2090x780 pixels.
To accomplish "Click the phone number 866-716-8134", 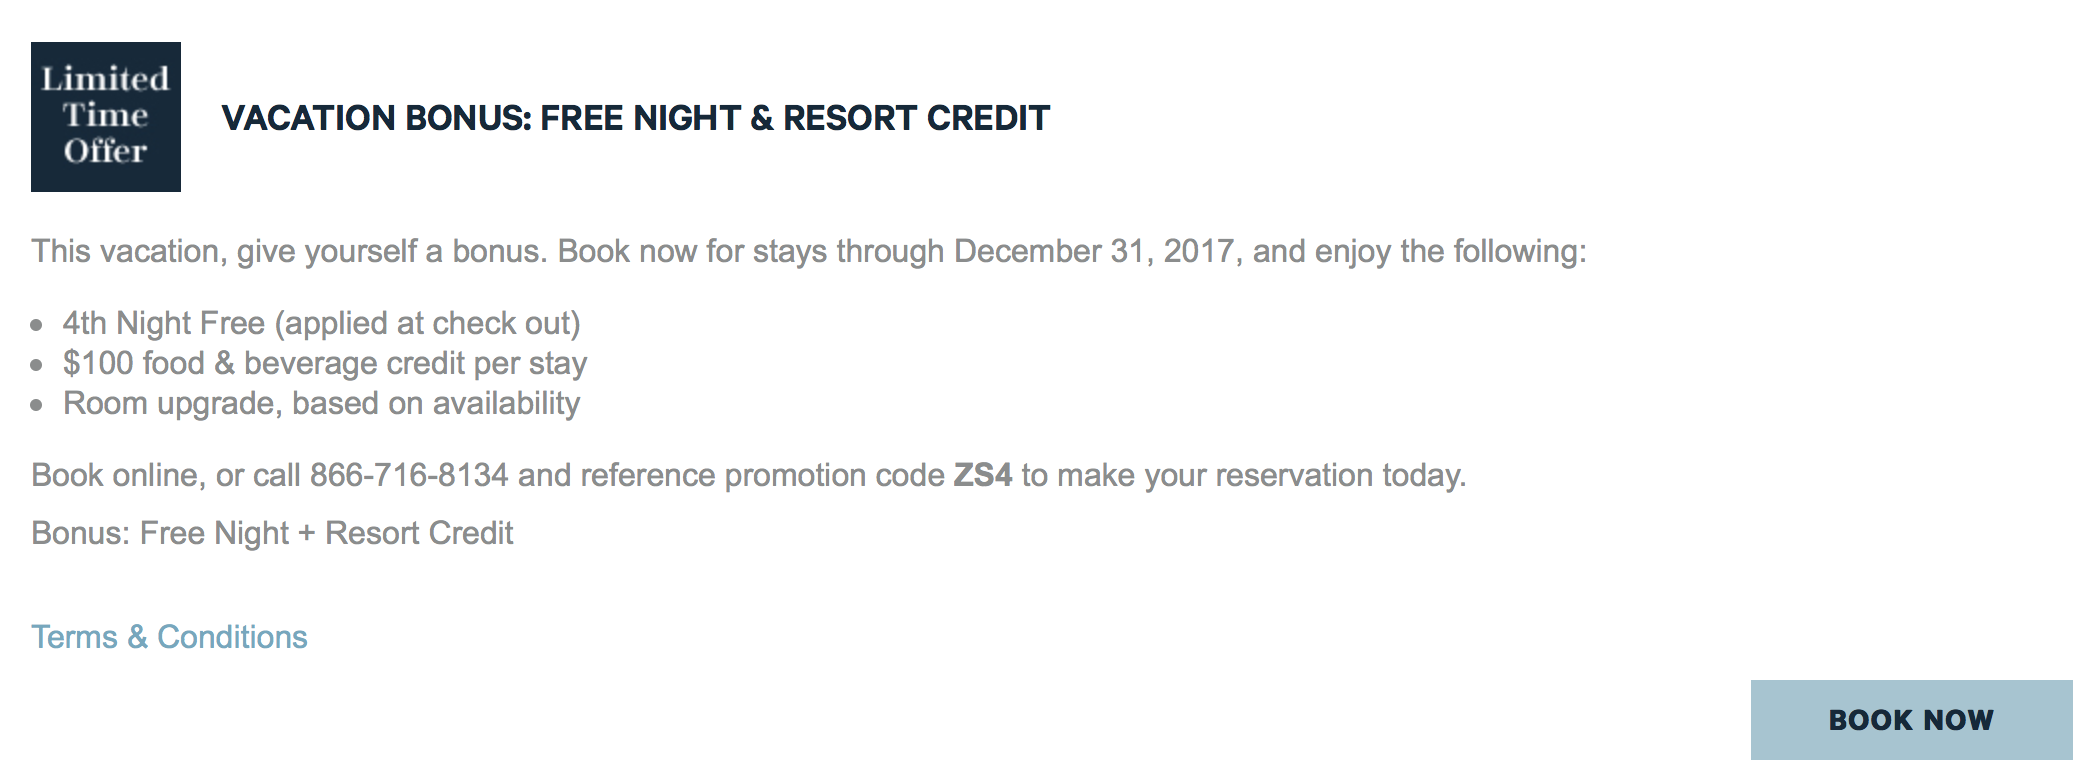I will tap(409, 475).
